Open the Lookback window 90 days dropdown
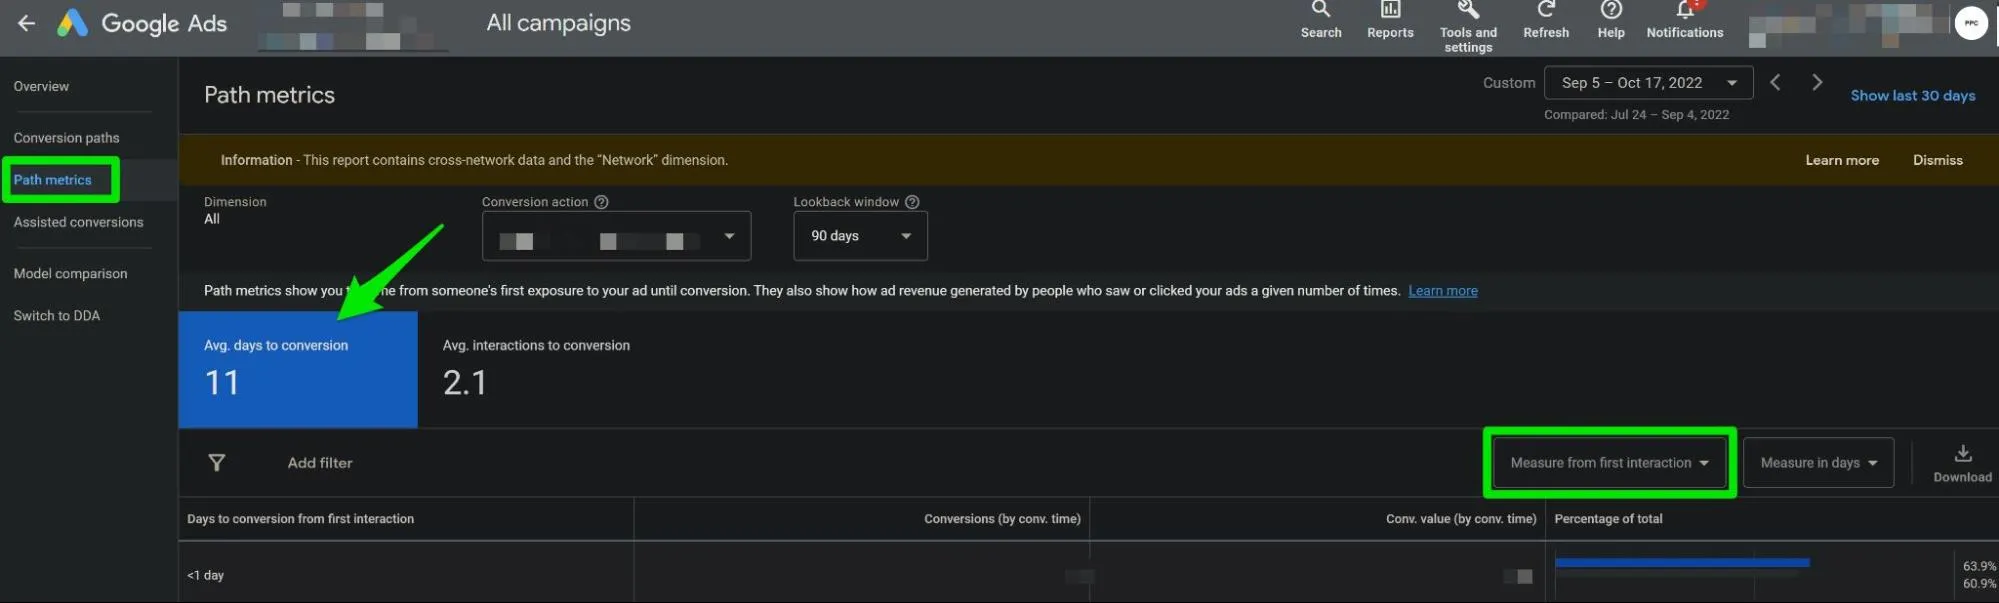Viewport: 1999px width, 603px height. [860, 236]
